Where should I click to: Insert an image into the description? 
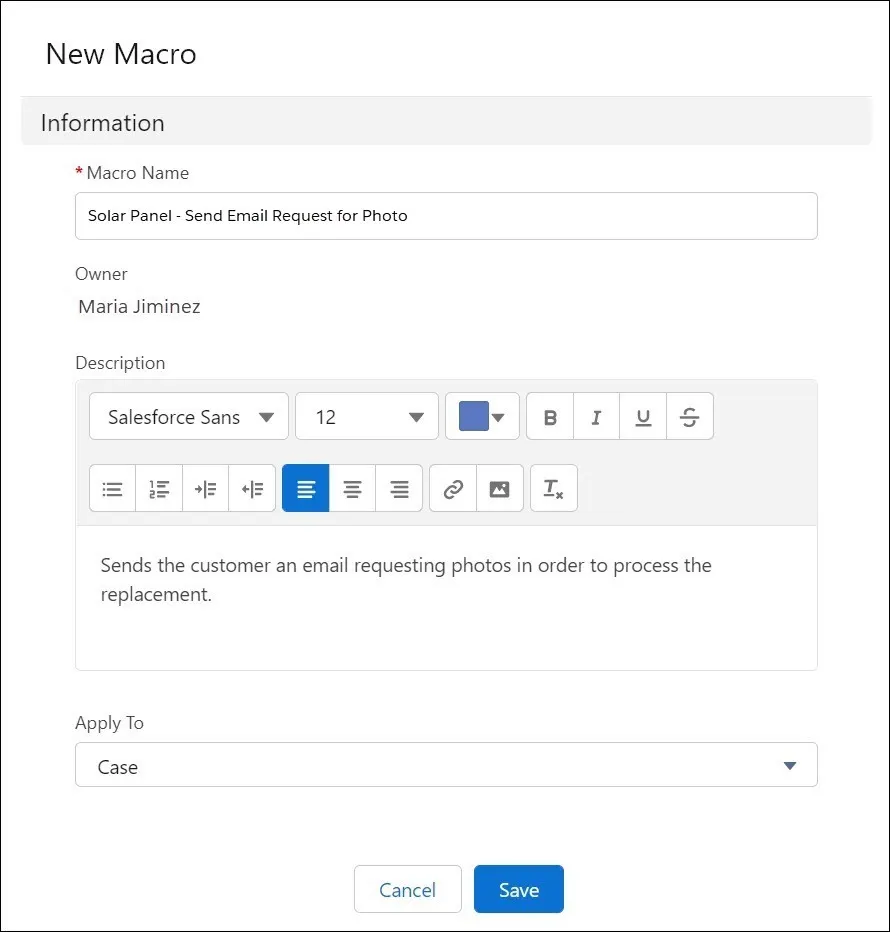click(x=499, y=489)
